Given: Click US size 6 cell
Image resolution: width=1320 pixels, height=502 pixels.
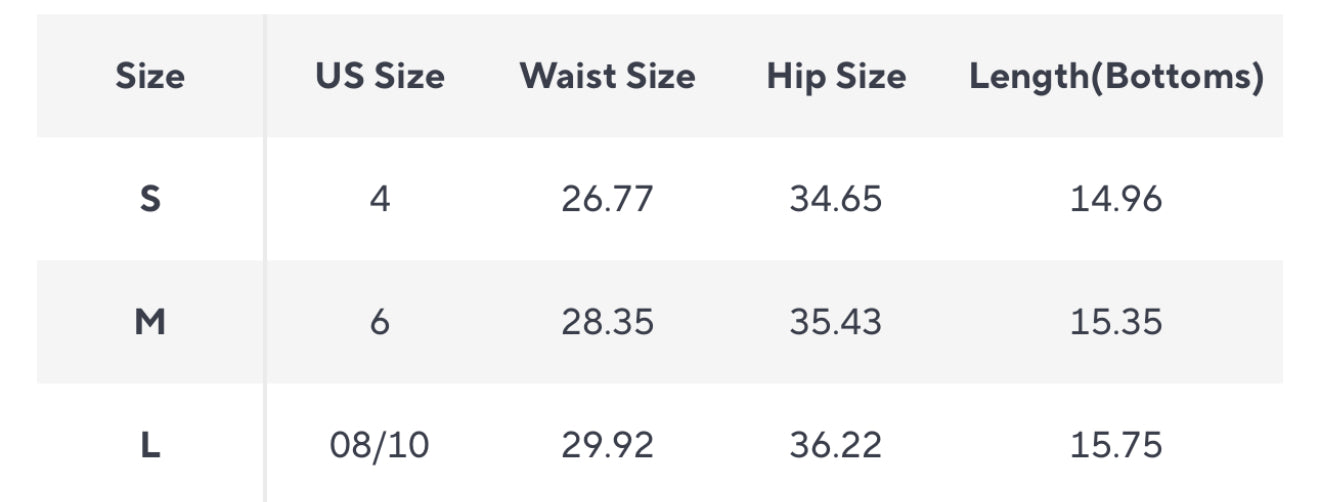Looking at the screenshot, I should click(x=380, y=322).
